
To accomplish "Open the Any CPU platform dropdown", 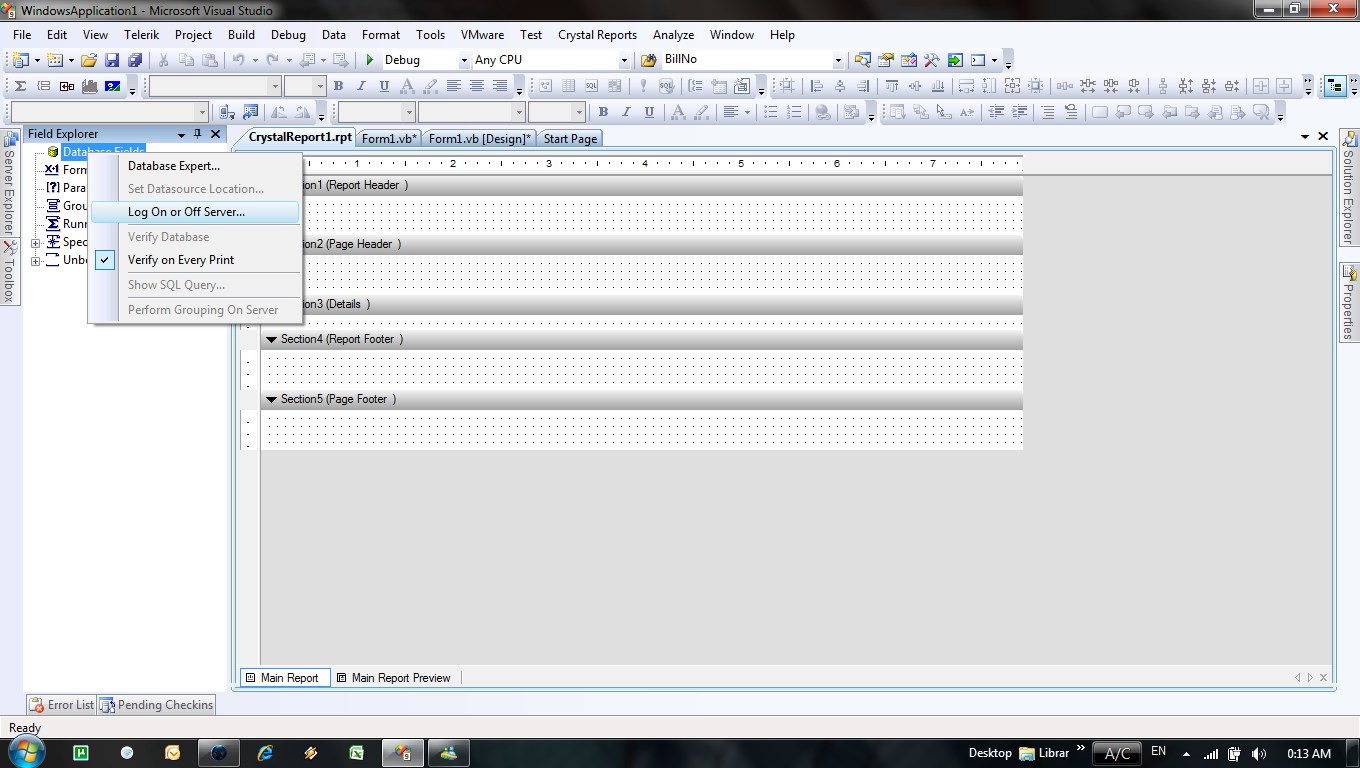I will [x=624, y=60].
